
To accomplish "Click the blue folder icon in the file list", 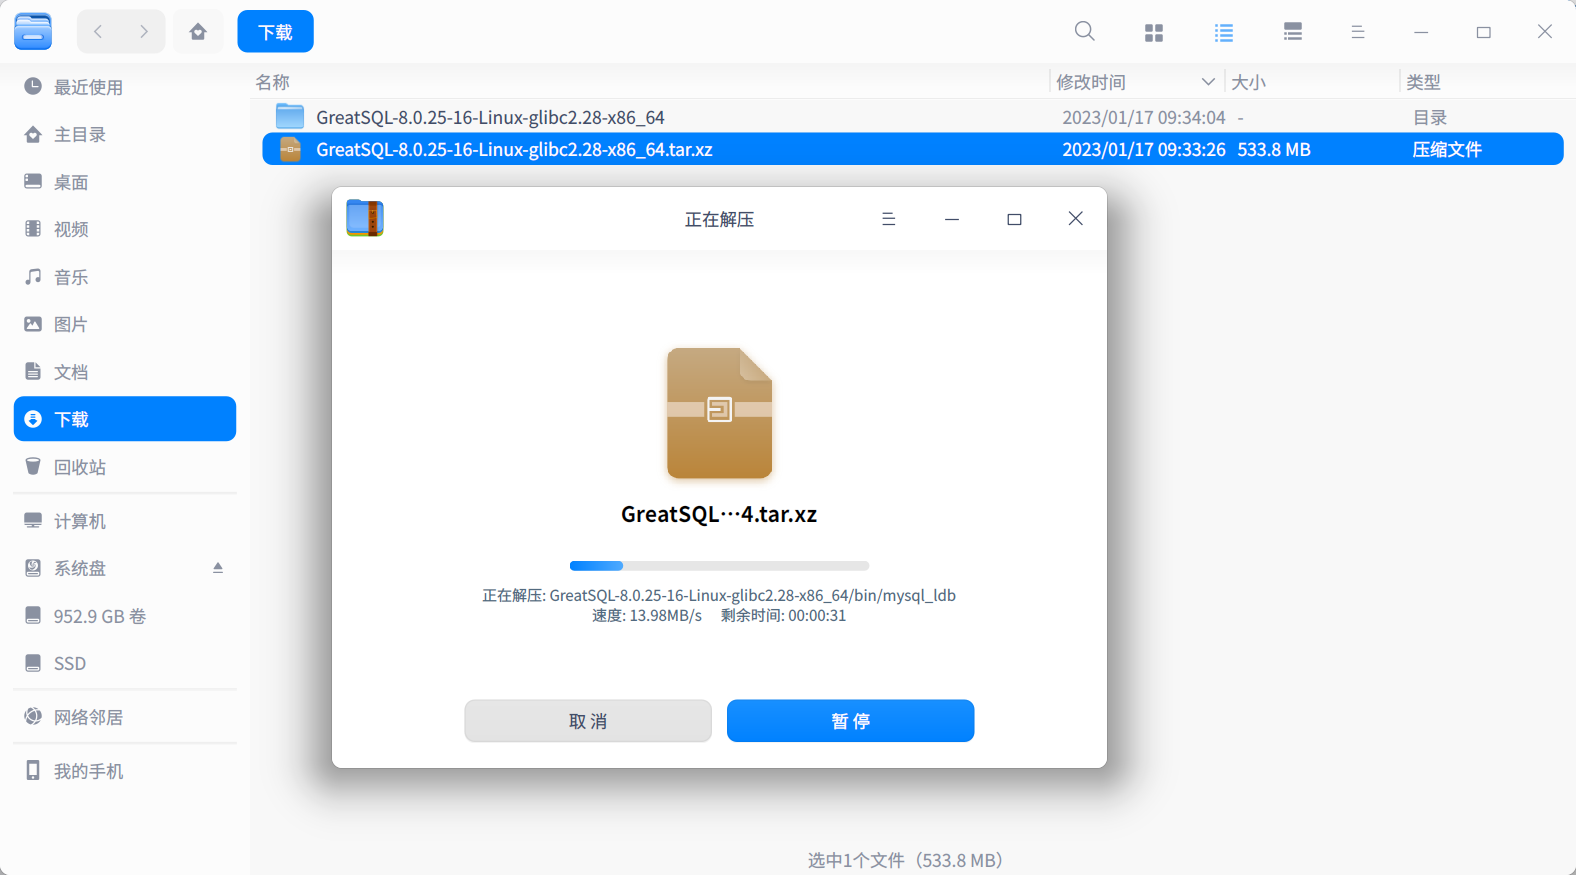I will coord(290,117).
